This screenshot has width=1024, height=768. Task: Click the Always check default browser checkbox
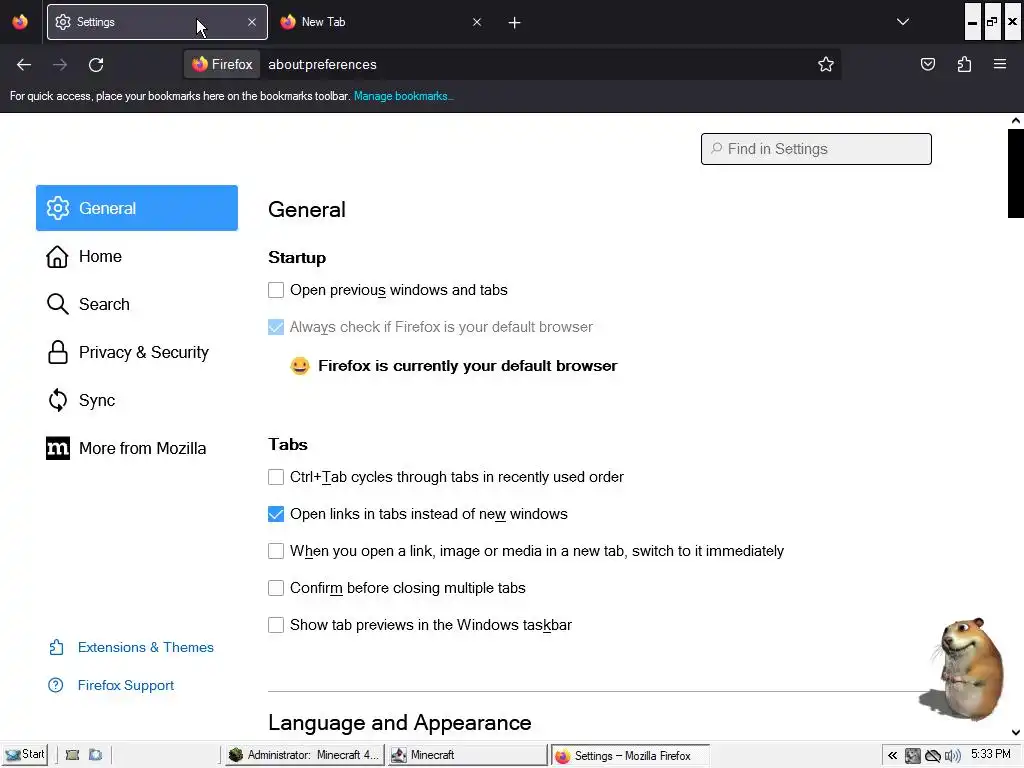pos(276,327)
